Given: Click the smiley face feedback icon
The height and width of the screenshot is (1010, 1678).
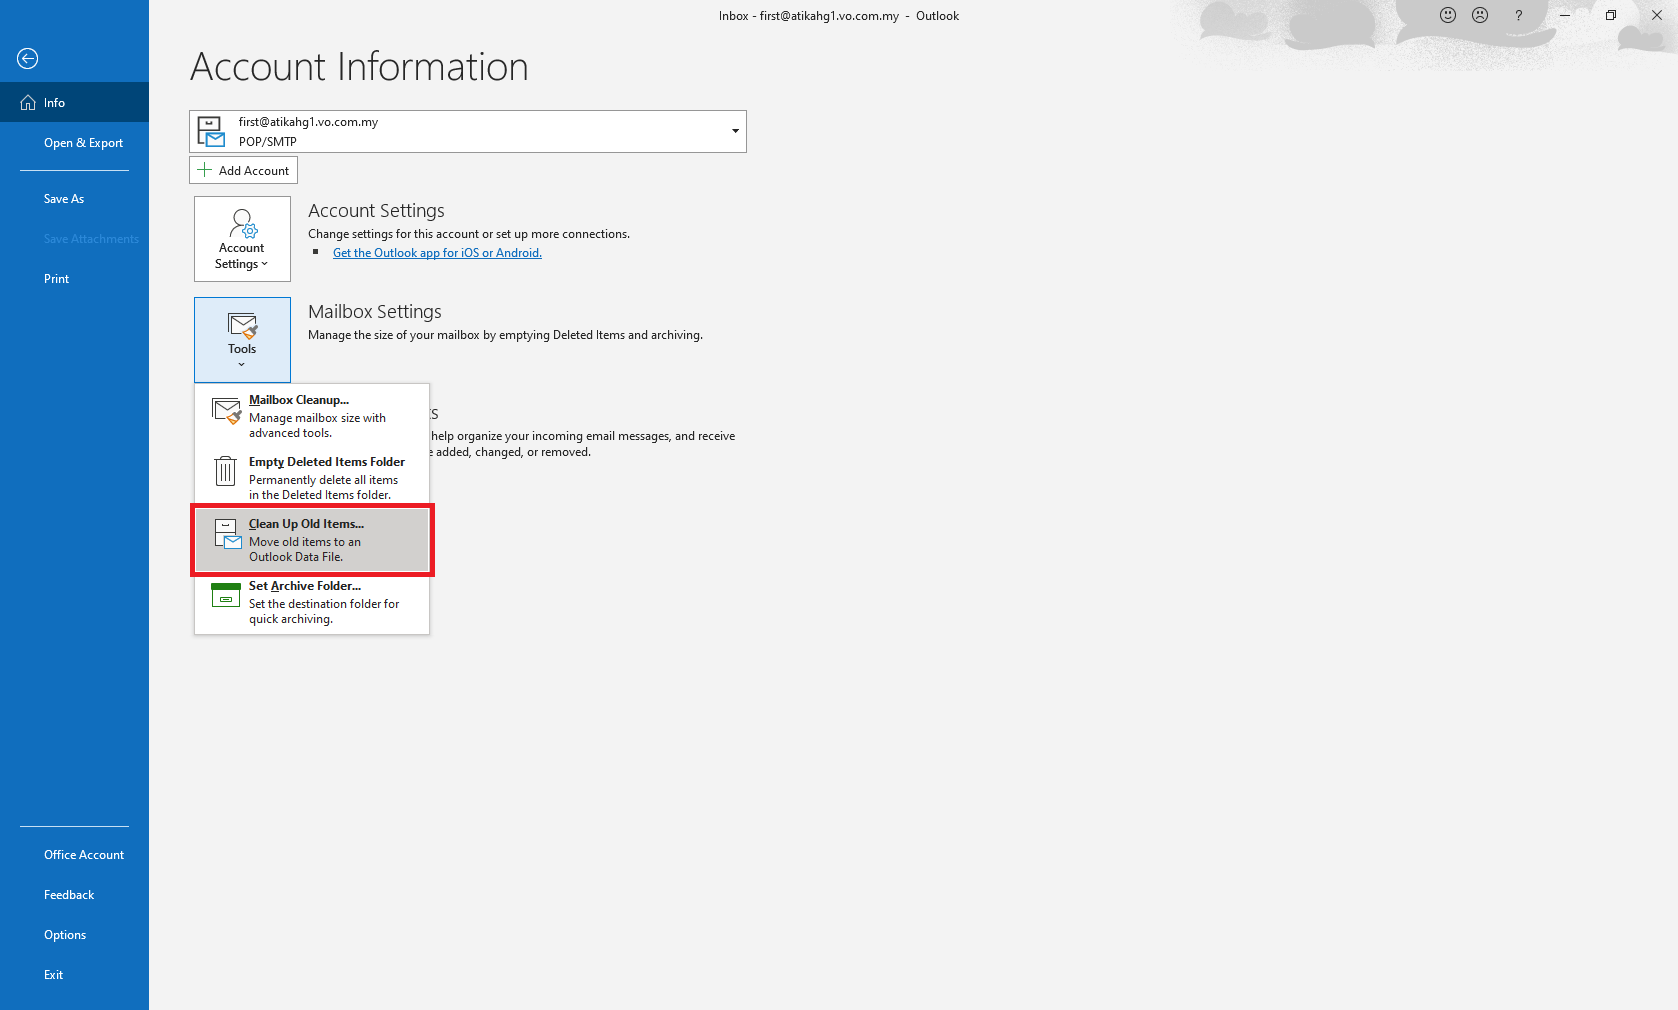Looking at the screenshot, I should (1447, 15).
